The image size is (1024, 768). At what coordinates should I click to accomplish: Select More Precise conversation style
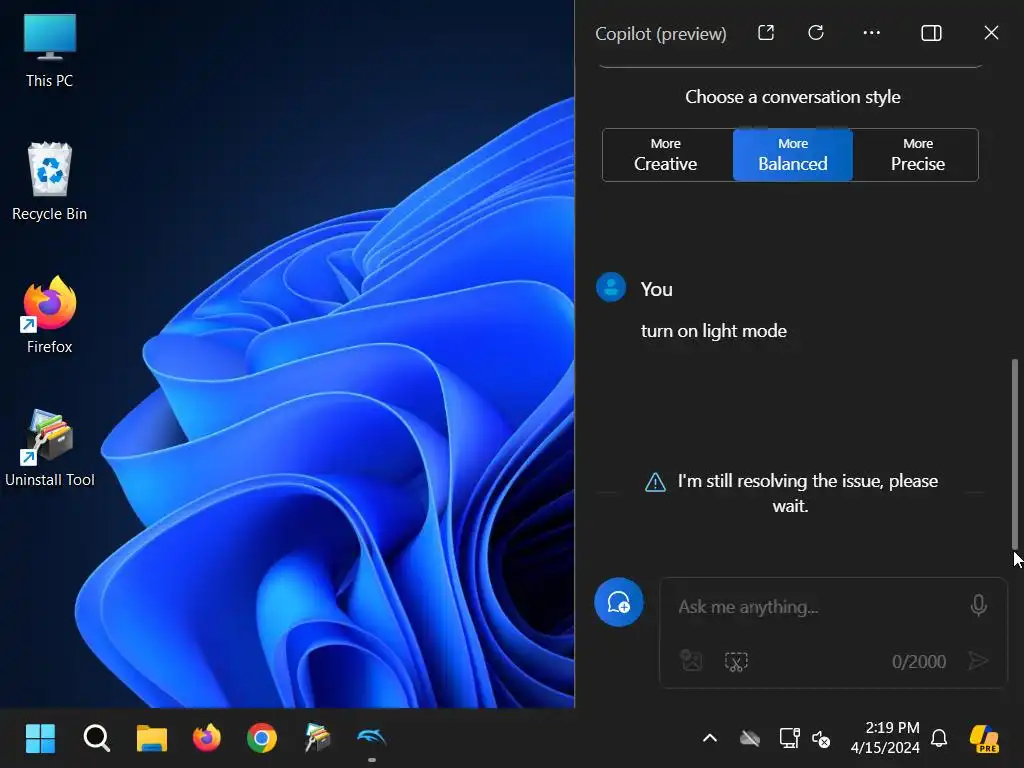[918, 155]
